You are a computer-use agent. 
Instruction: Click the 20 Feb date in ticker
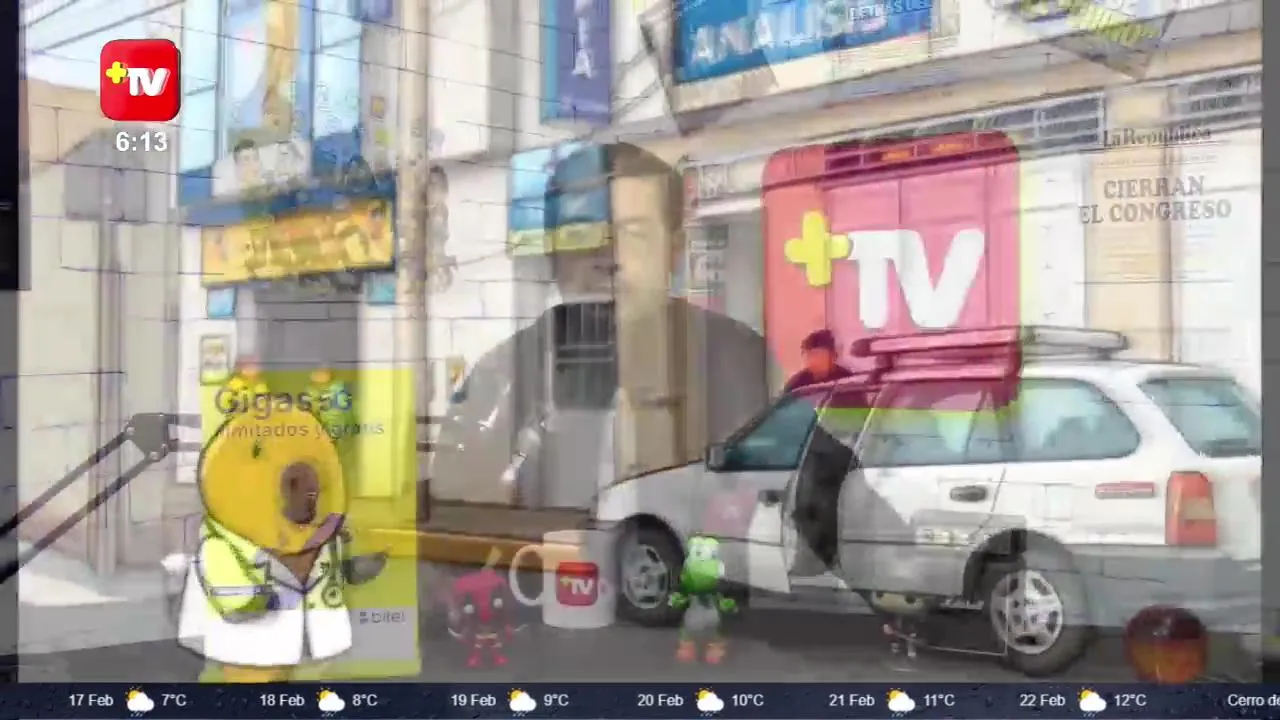660,701
